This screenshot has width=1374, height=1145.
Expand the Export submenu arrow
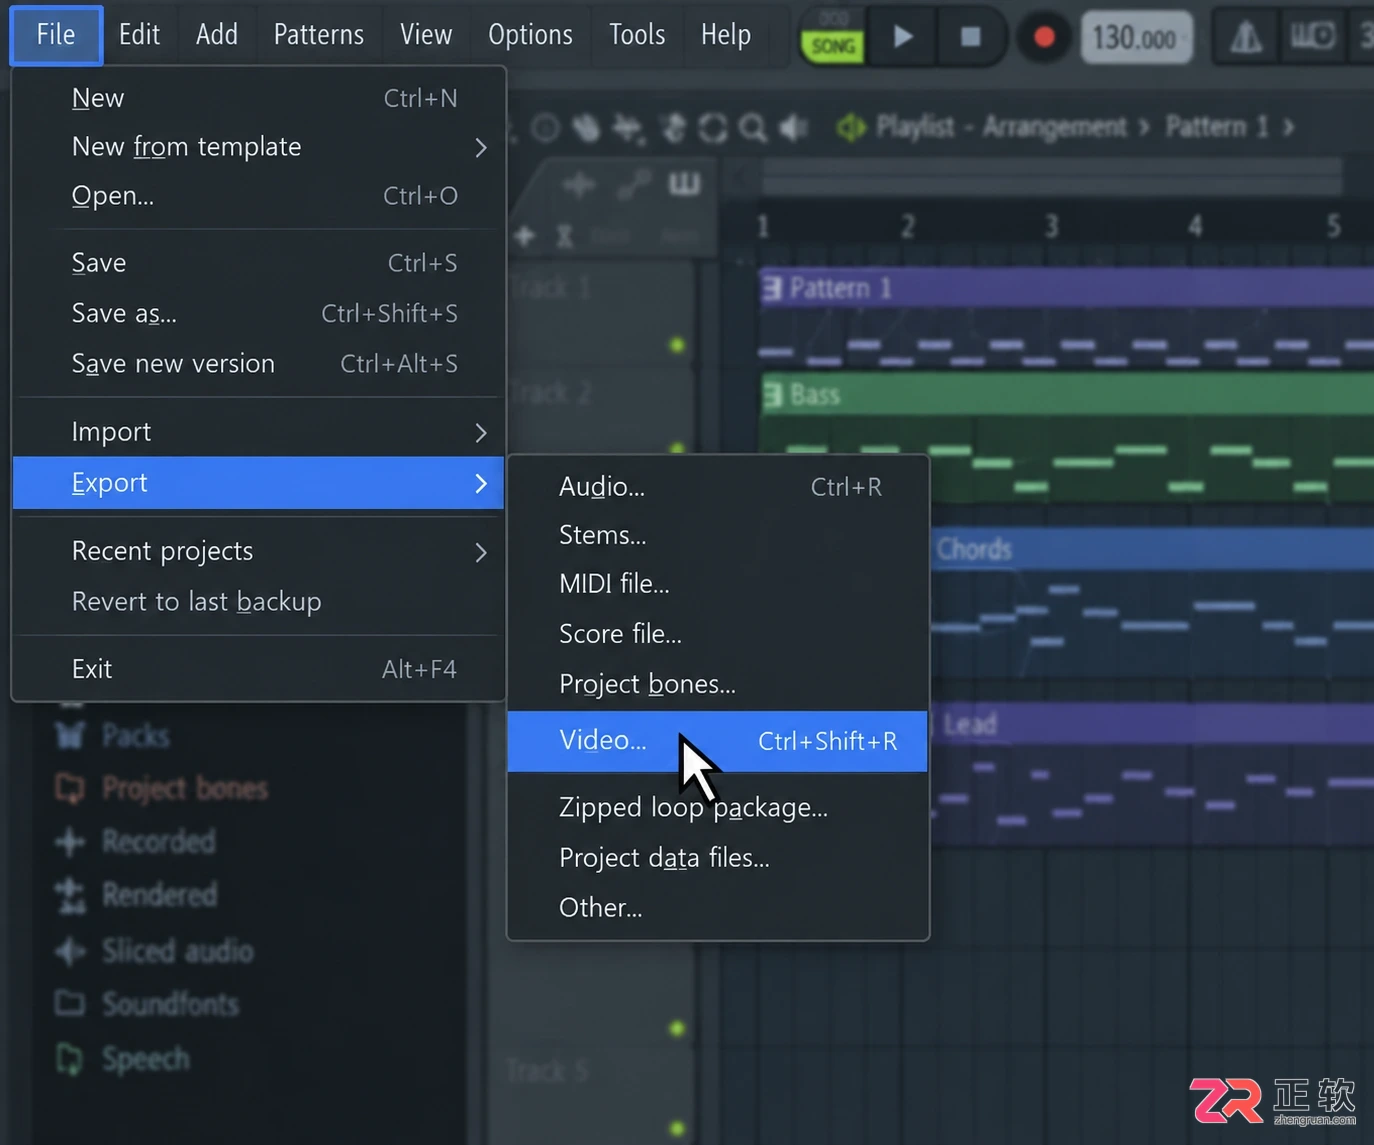point(481,483)
